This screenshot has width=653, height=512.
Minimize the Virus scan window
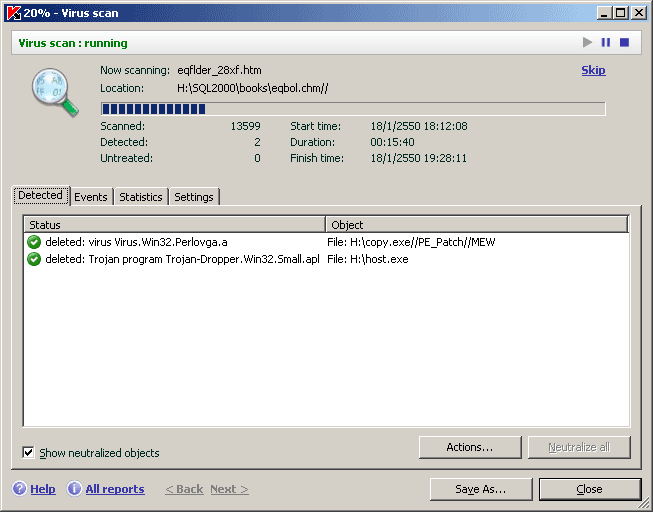[x=604, y=13]
